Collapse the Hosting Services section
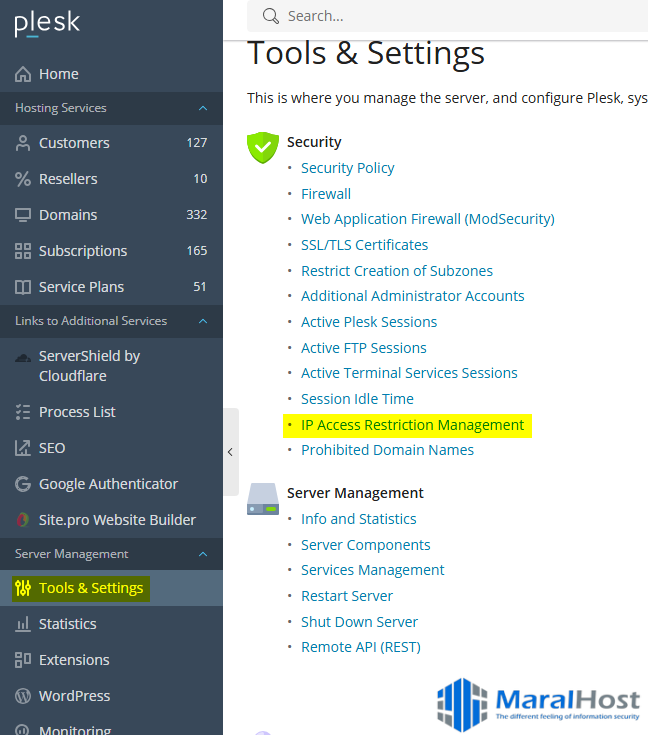The height and width of the screenshot is (735, 648). click(x=203, y=108)
